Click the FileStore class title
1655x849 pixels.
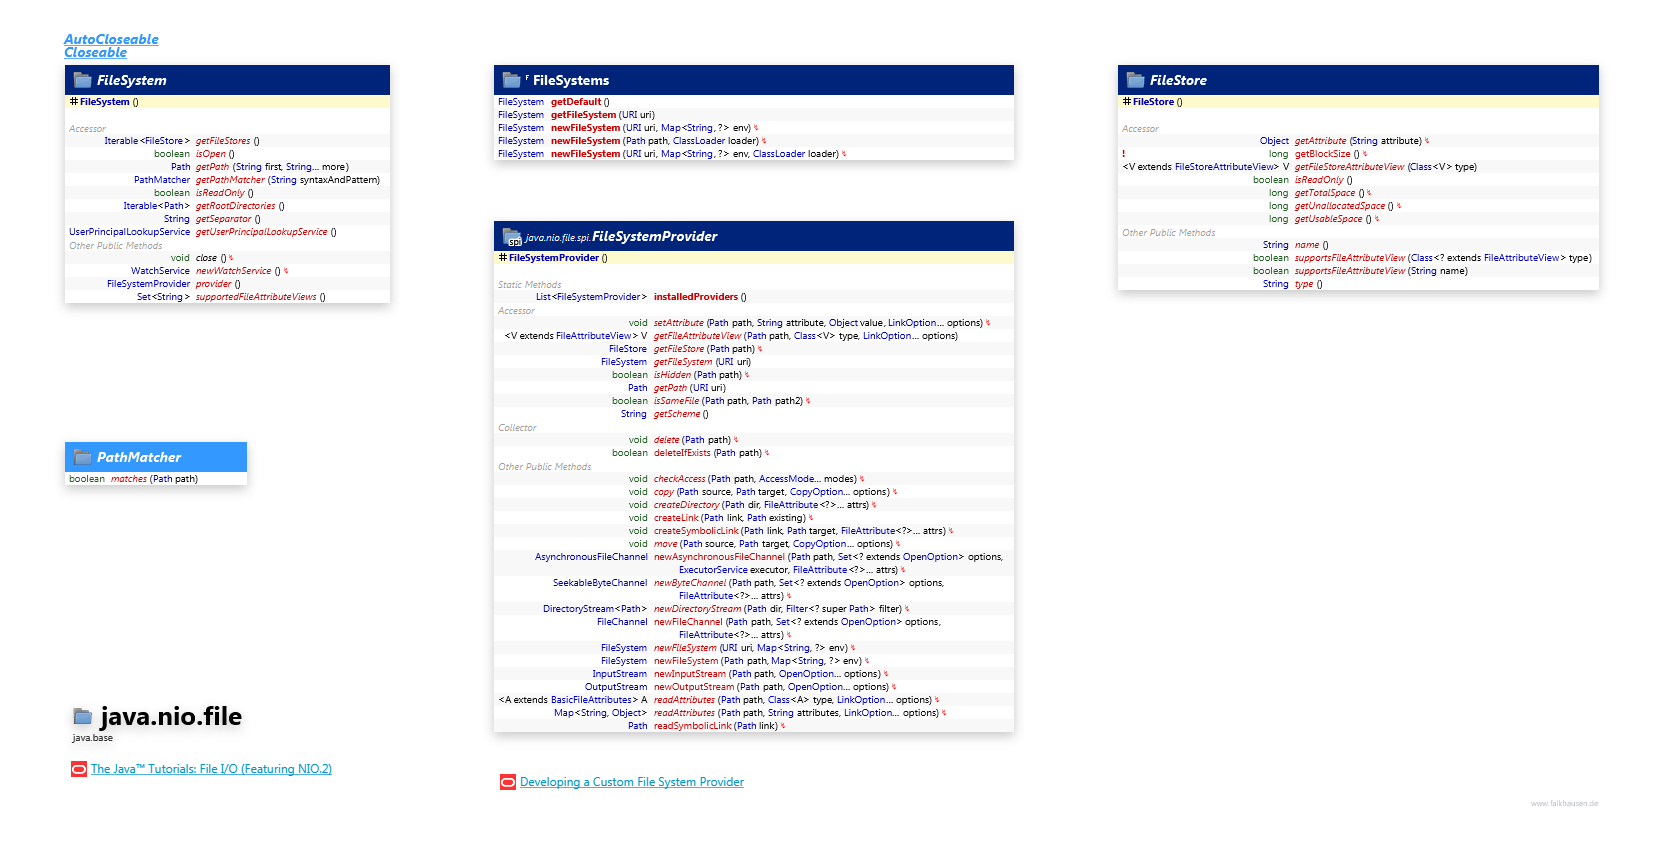click(1178, 80)
